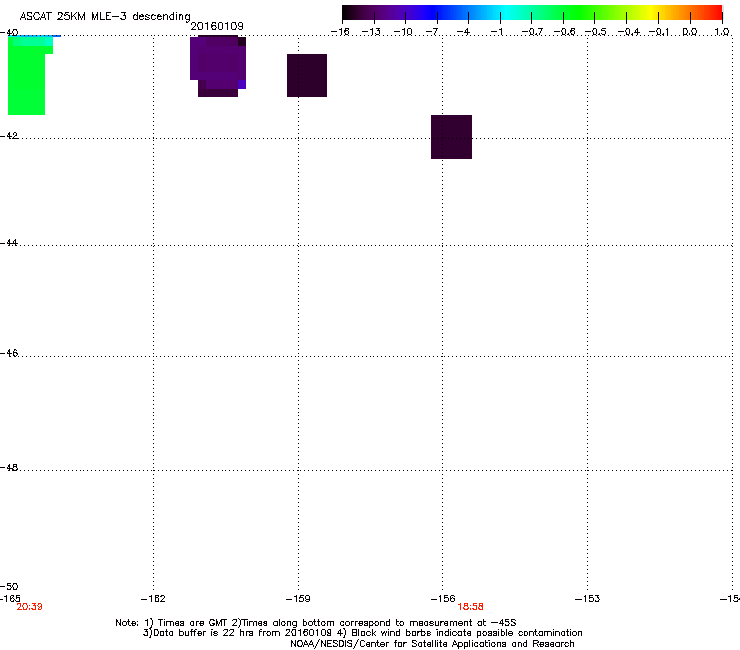Viewport: 740px width, 650px height.
Task: Click the -50 latitude label
Action: click(x=9, y=587)
